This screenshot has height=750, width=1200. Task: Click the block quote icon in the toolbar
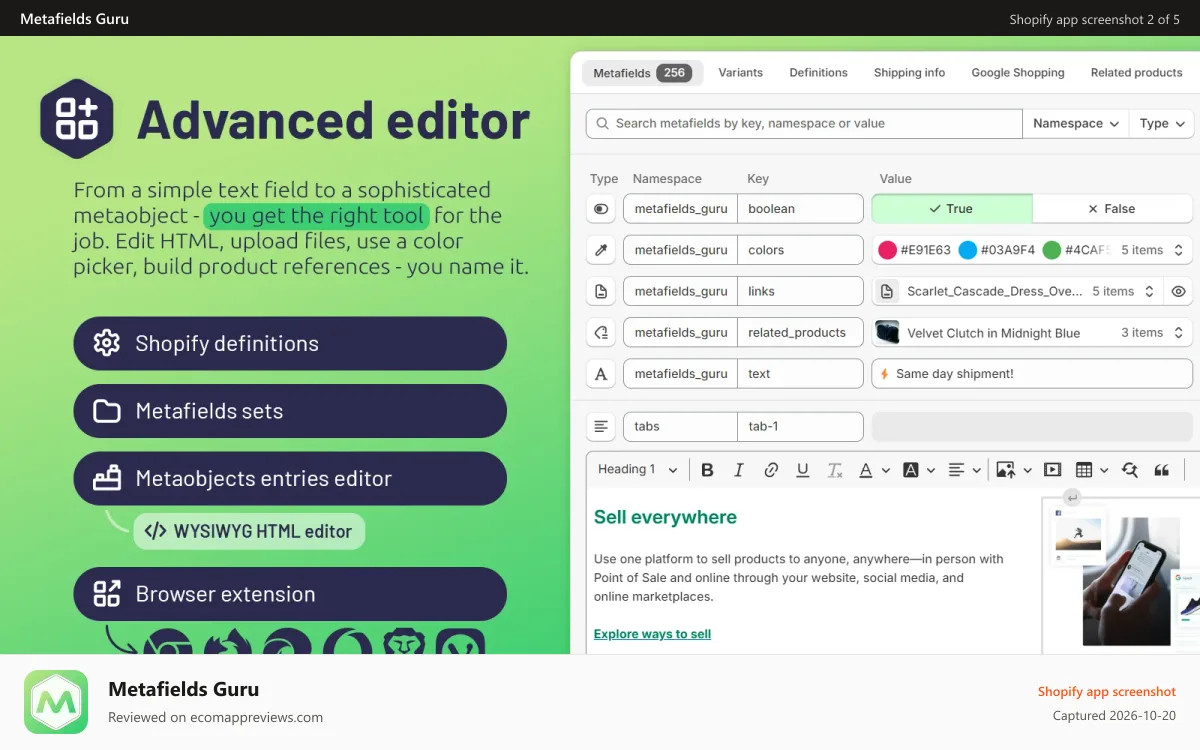tap(1162, 470)
